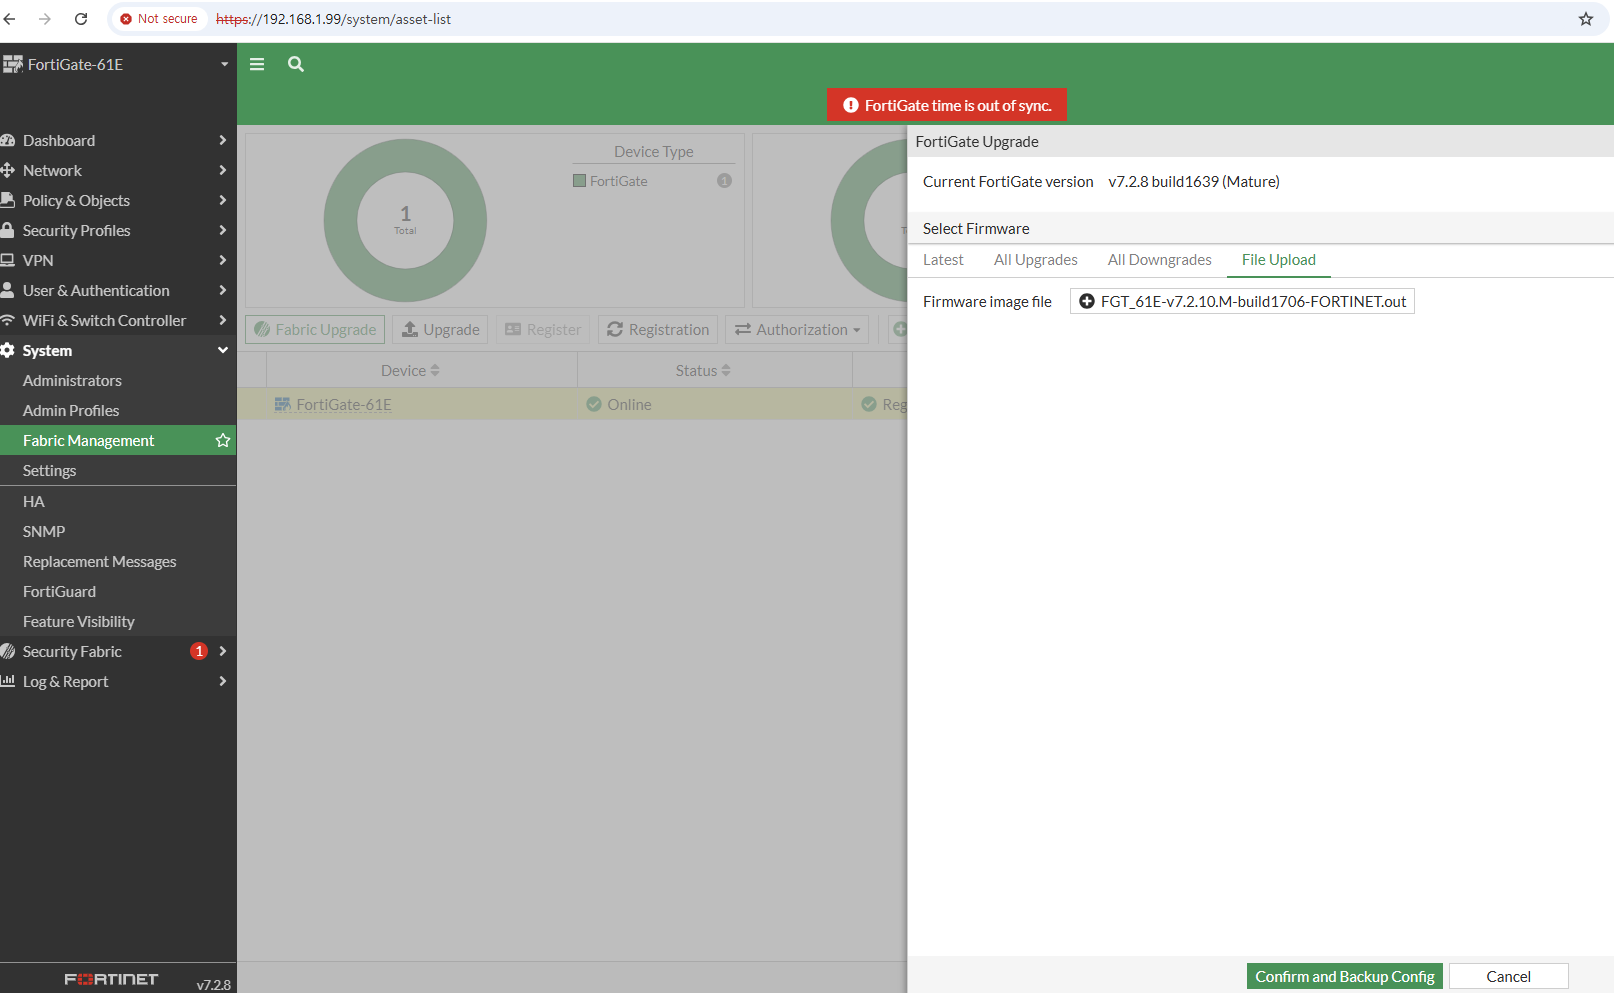Click the Fabric Upgrade button
Screen dimensions: 1614x993
tap(315, 329)
